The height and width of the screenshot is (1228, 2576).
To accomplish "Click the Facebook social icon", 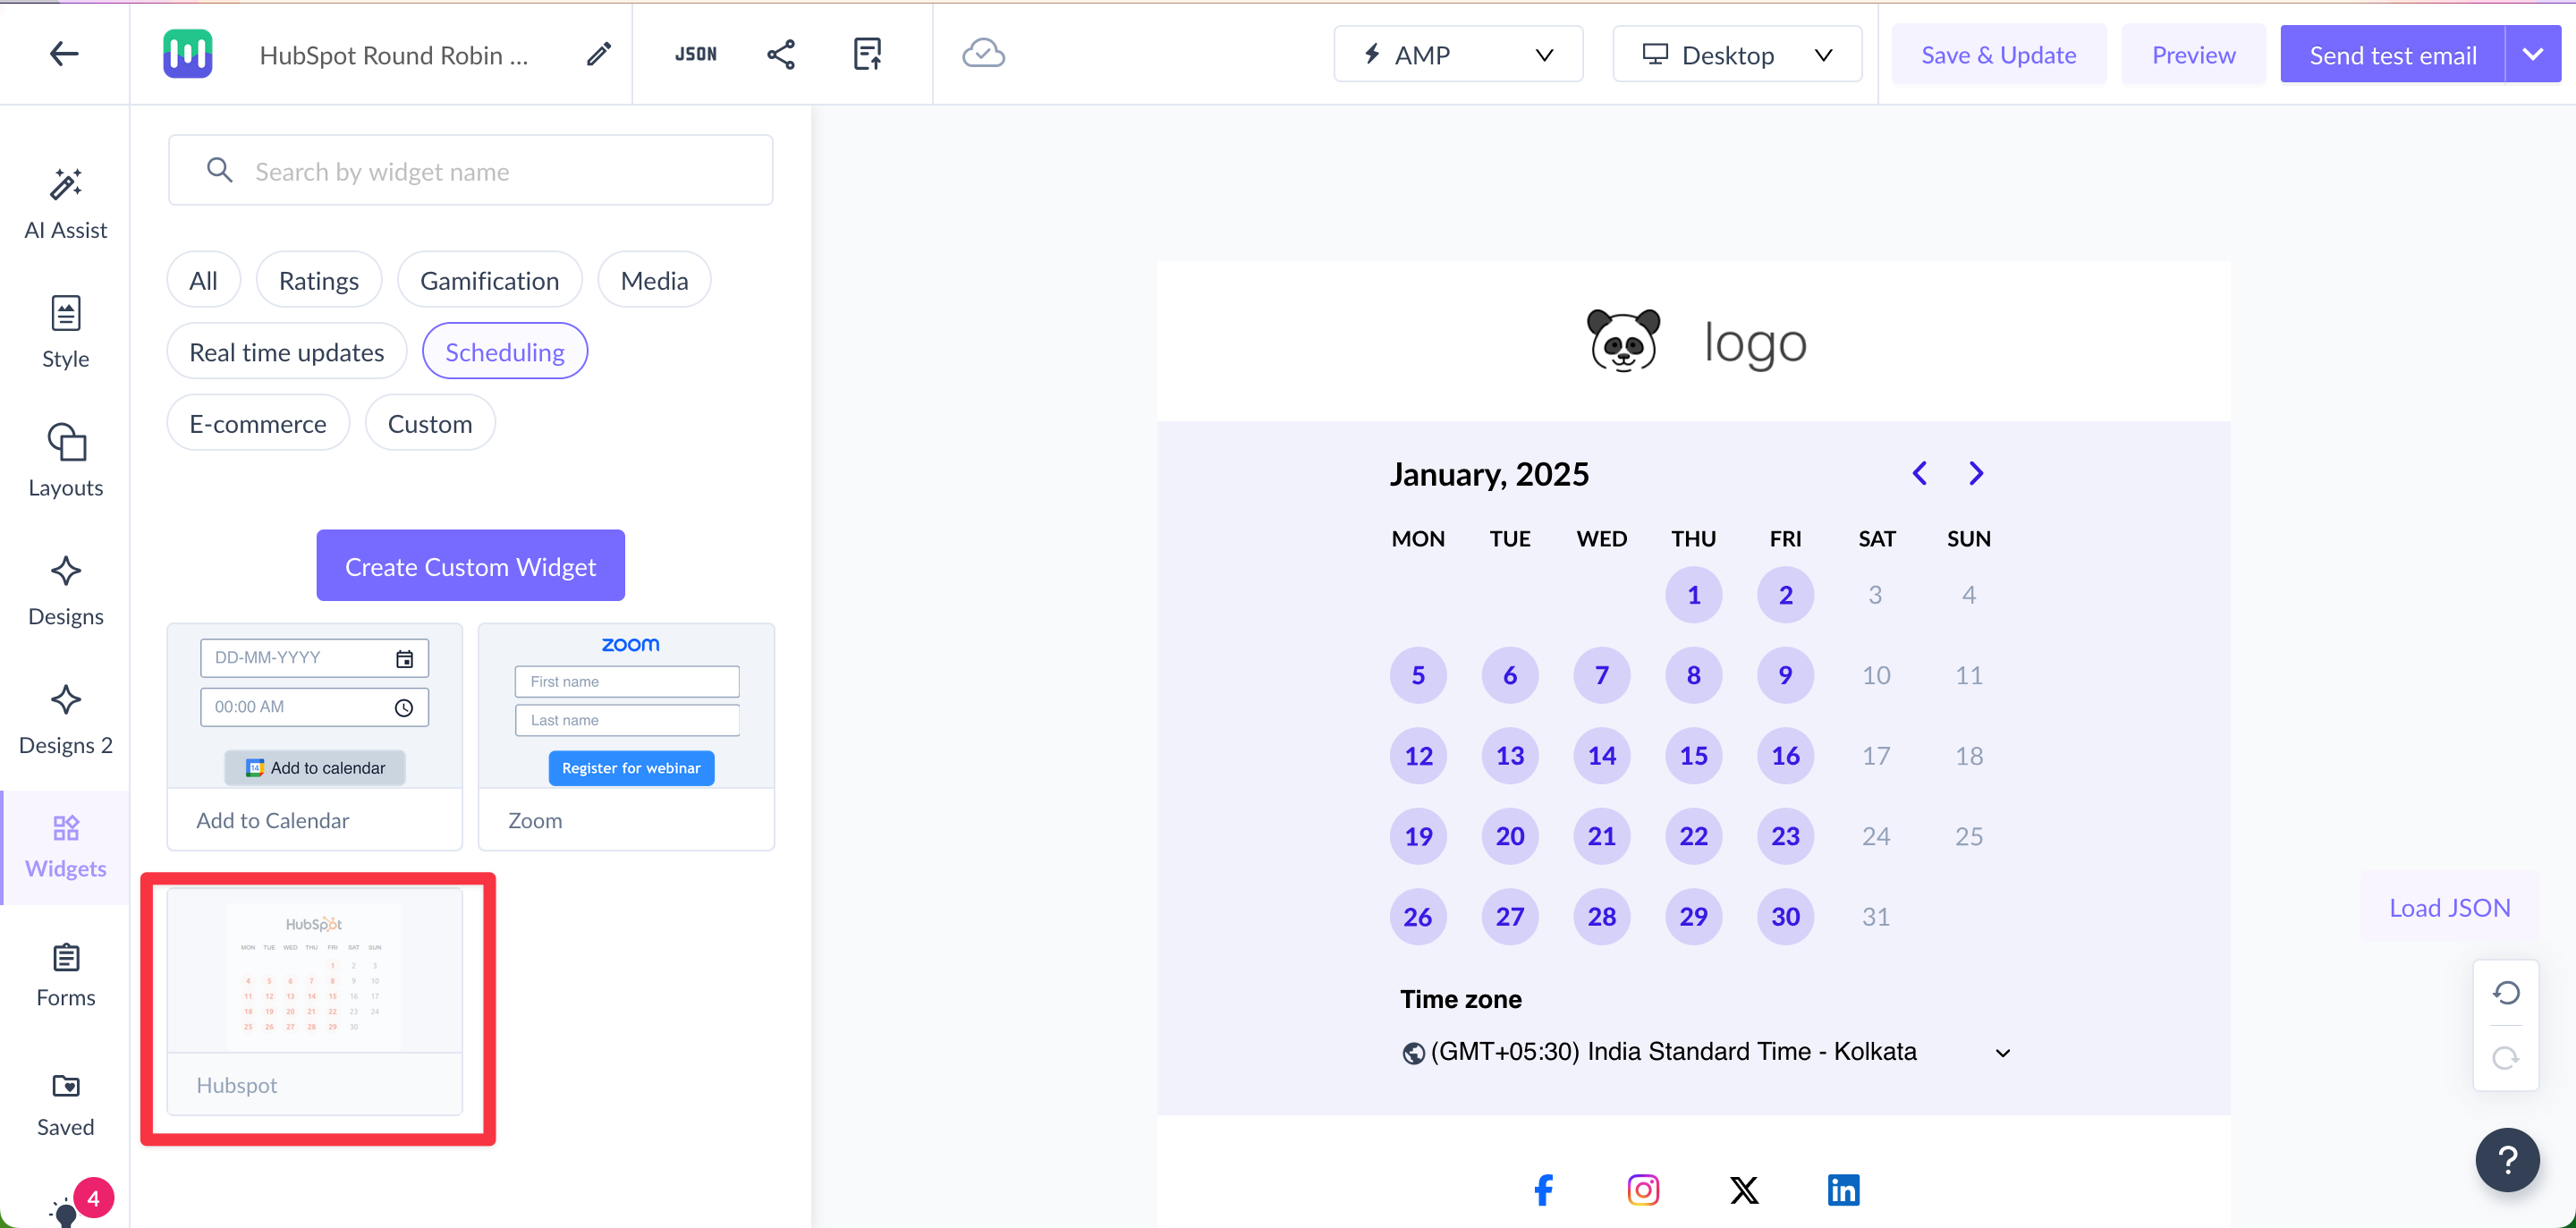I will [1543, 1190].
